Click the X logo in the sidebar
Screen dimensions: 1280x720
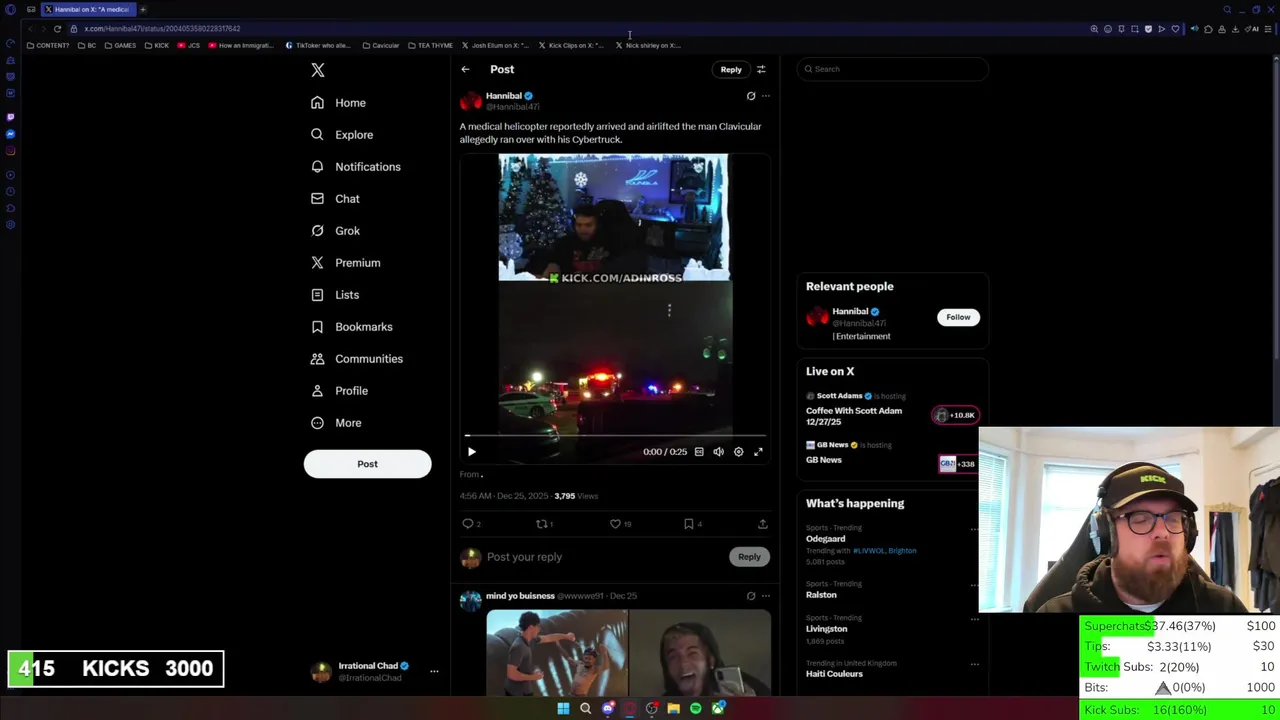[318, 70]
